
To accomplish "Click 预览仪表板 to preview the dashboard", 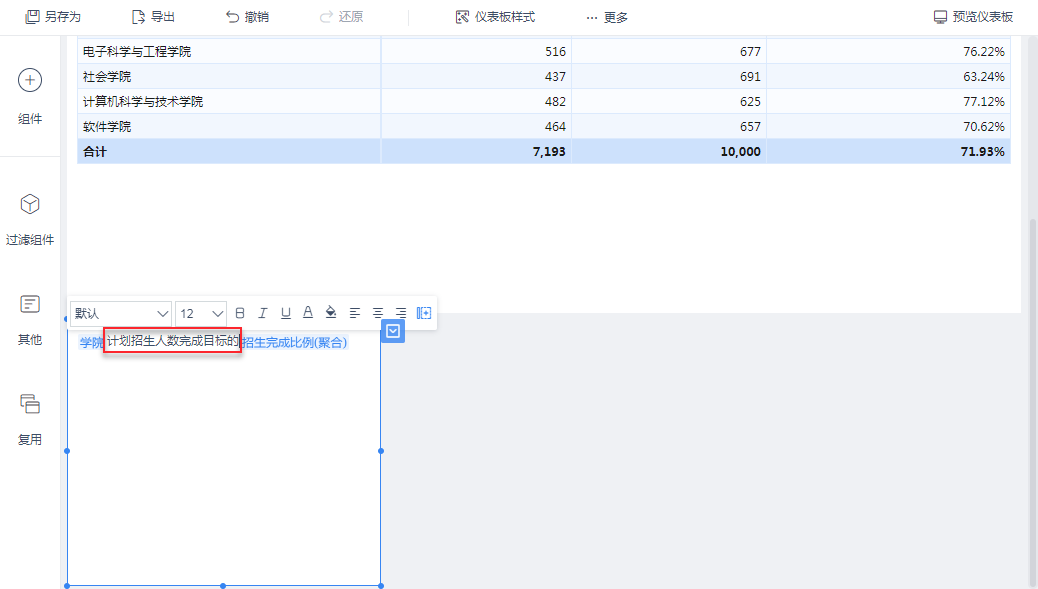I will coord(973,17).
